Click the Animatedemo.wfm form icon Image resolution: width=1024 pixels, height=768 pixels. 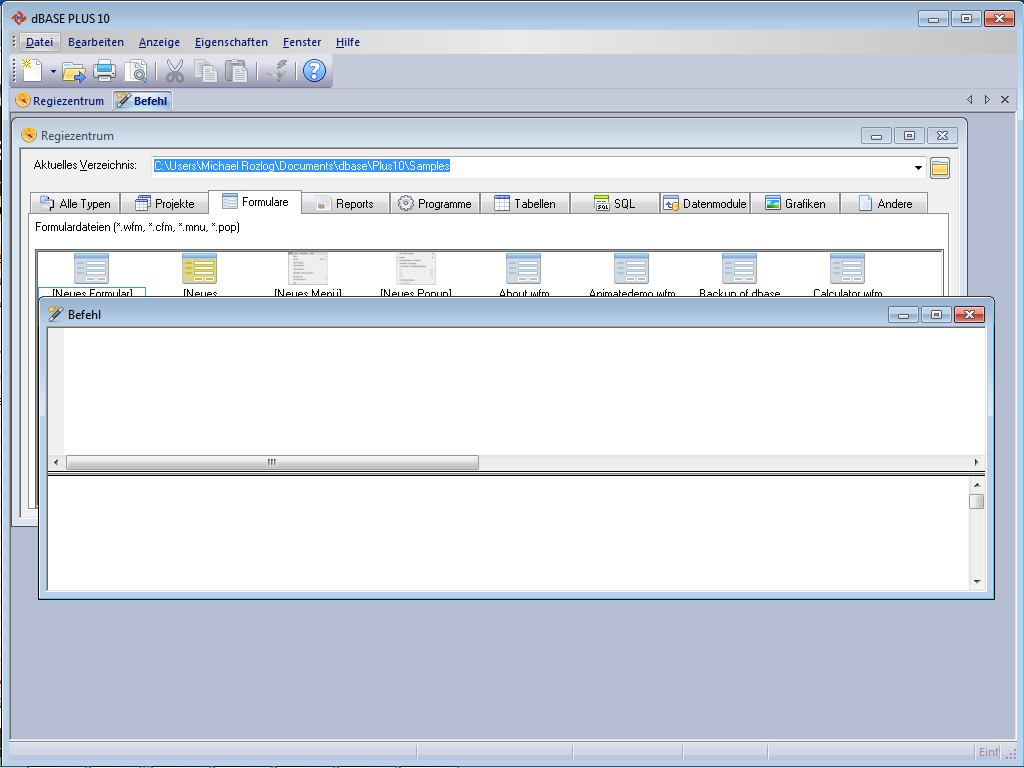click(632, 269)
